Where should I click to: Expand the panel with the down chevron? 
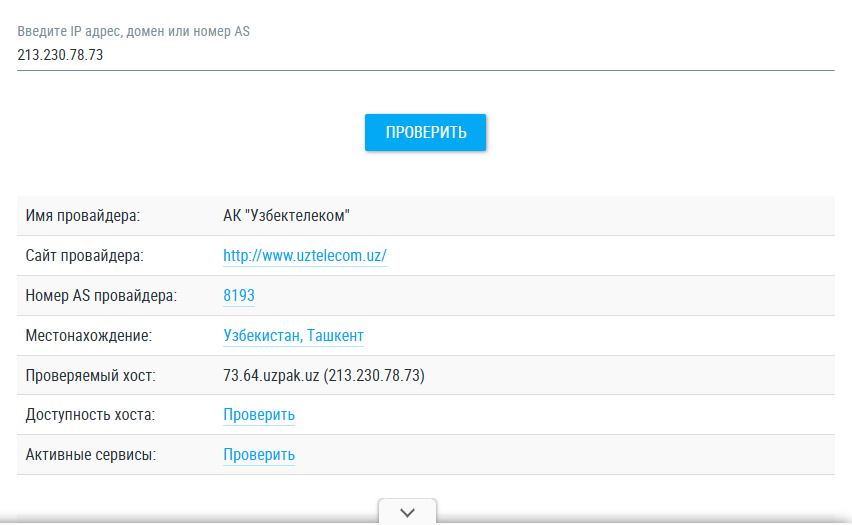[408, 511]
